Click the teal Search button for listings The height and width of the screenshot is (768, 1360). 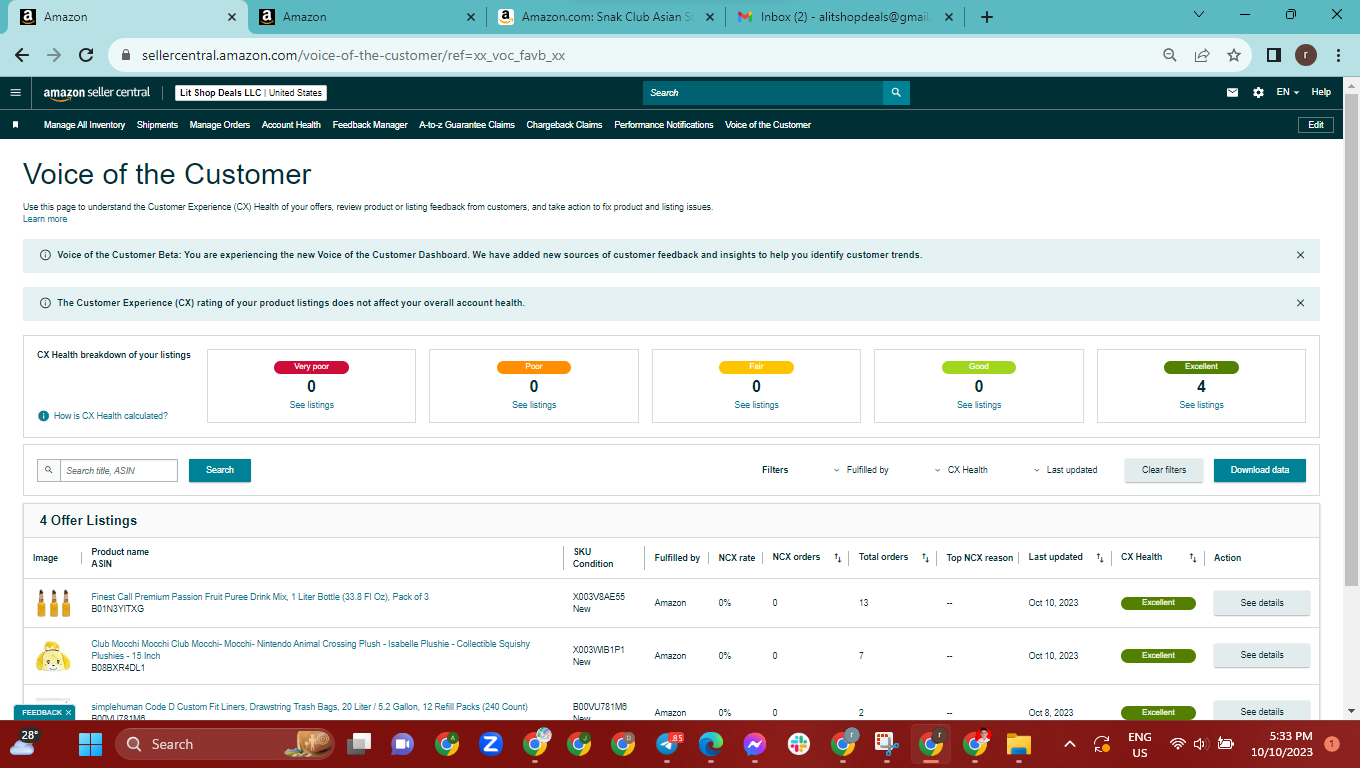220,470
